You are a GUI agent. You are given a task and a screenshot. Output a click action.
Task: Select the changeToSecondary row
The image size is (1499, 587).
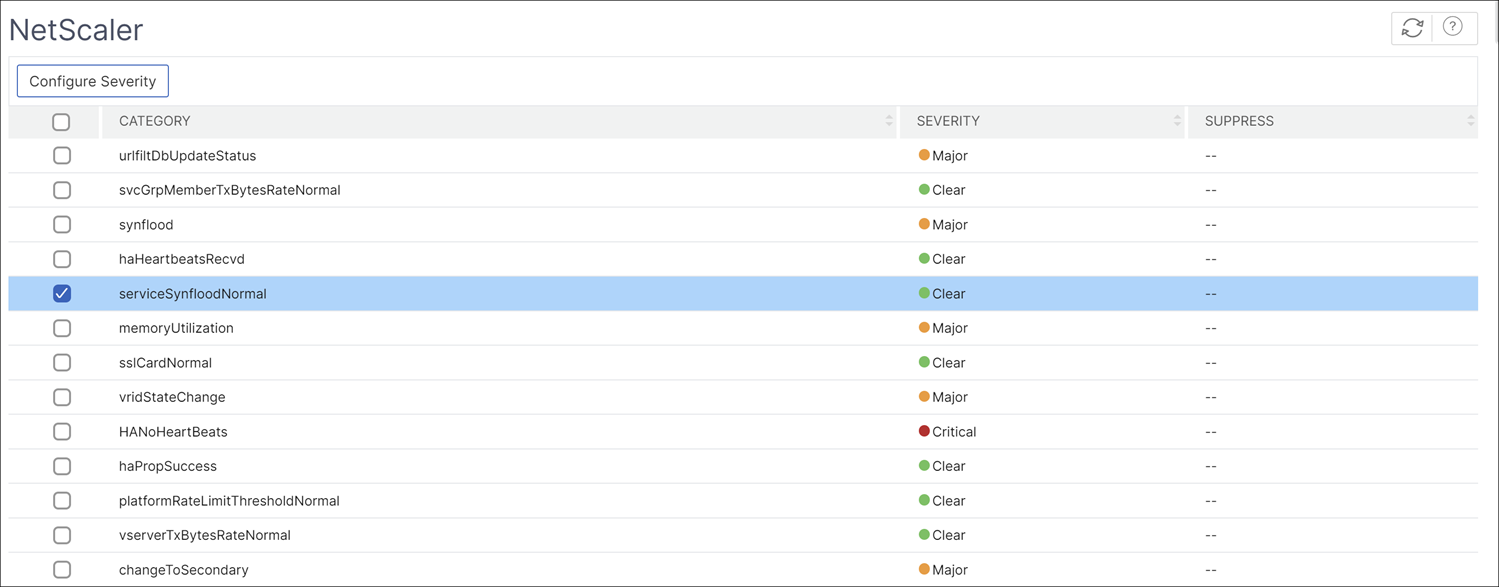(743, 569)
